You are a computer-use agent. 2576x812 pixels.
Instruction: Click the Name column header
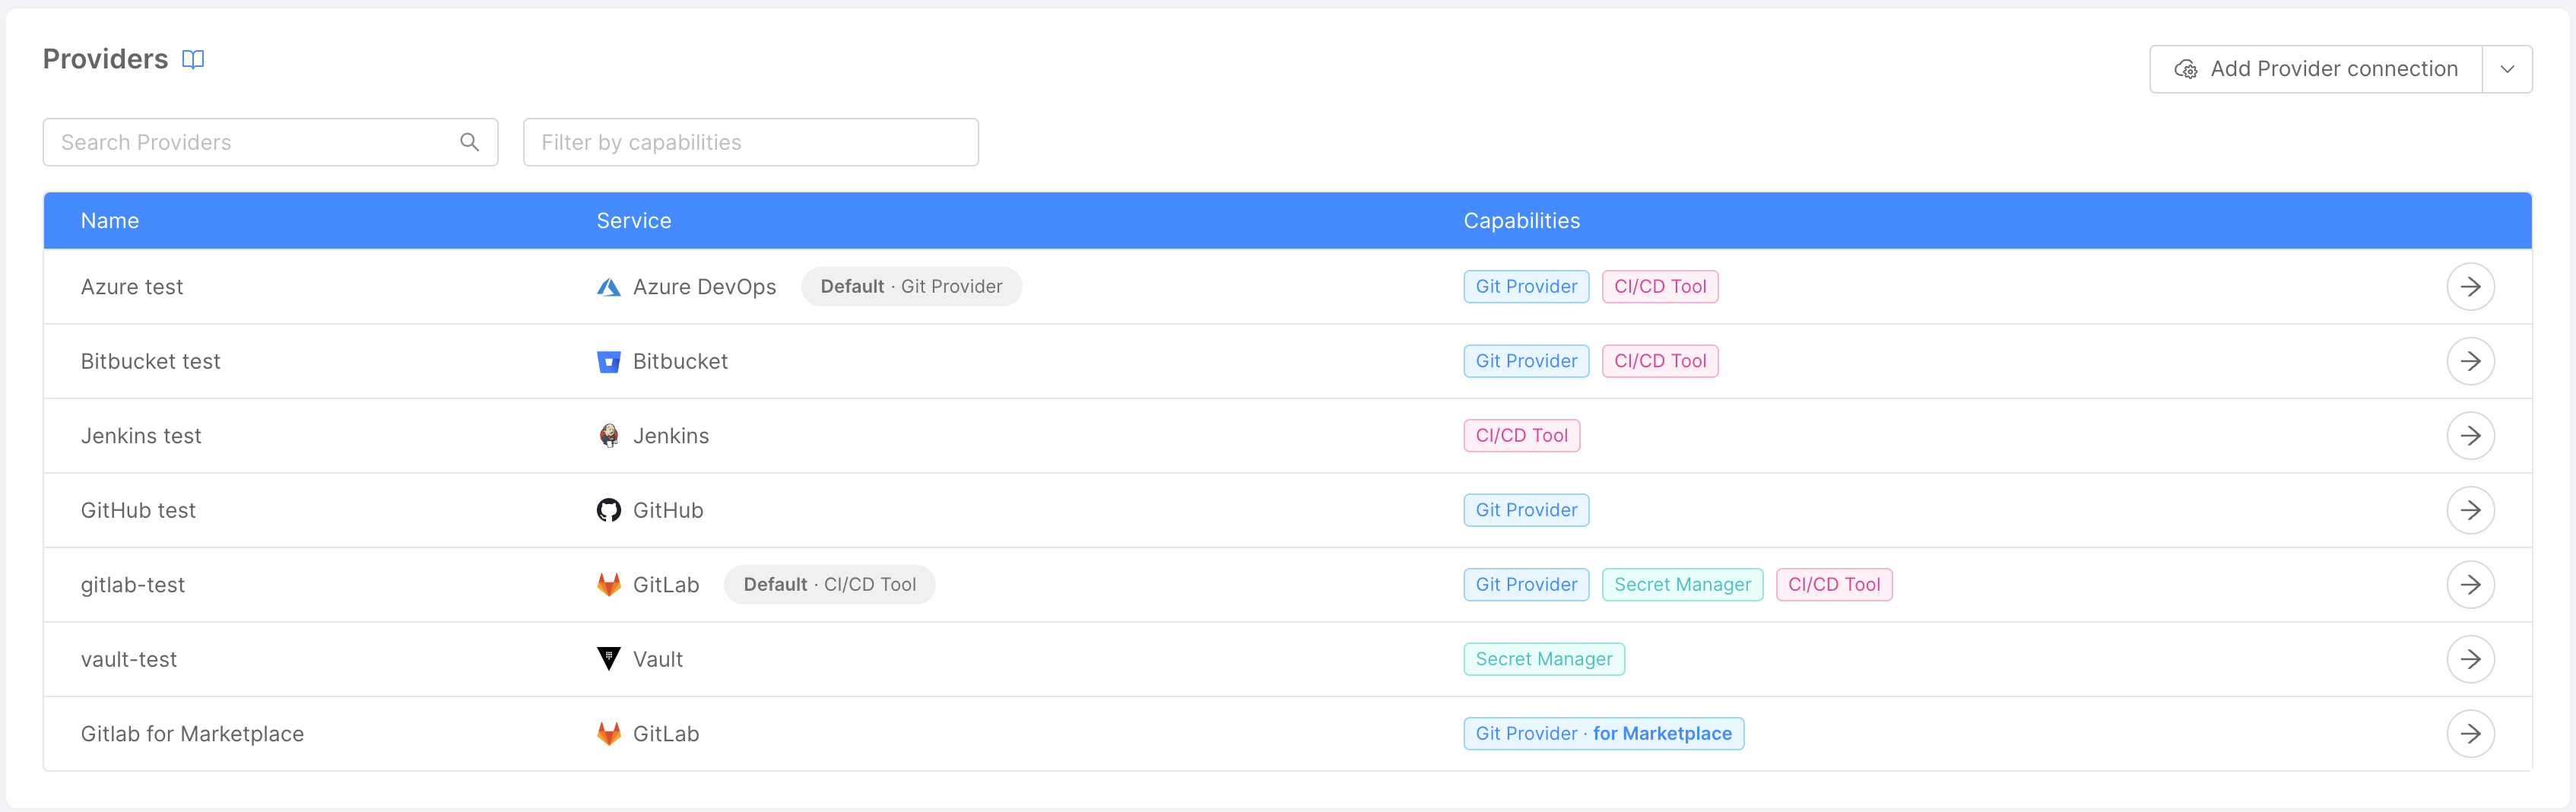[109, 220]
